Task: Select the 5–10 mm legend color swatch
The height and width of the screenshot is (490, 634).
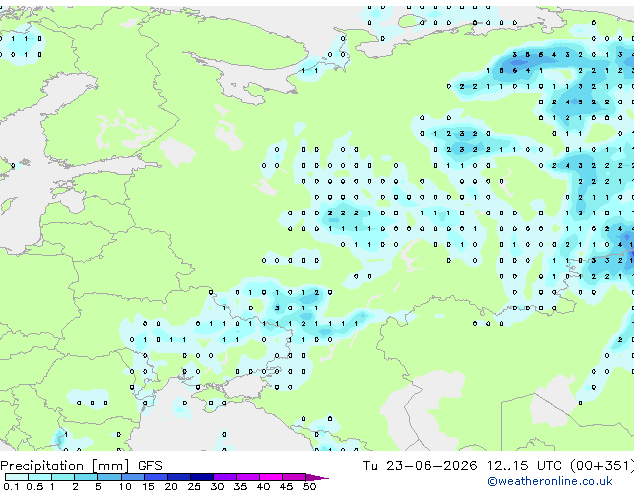Action: click(x=109, y=477)
